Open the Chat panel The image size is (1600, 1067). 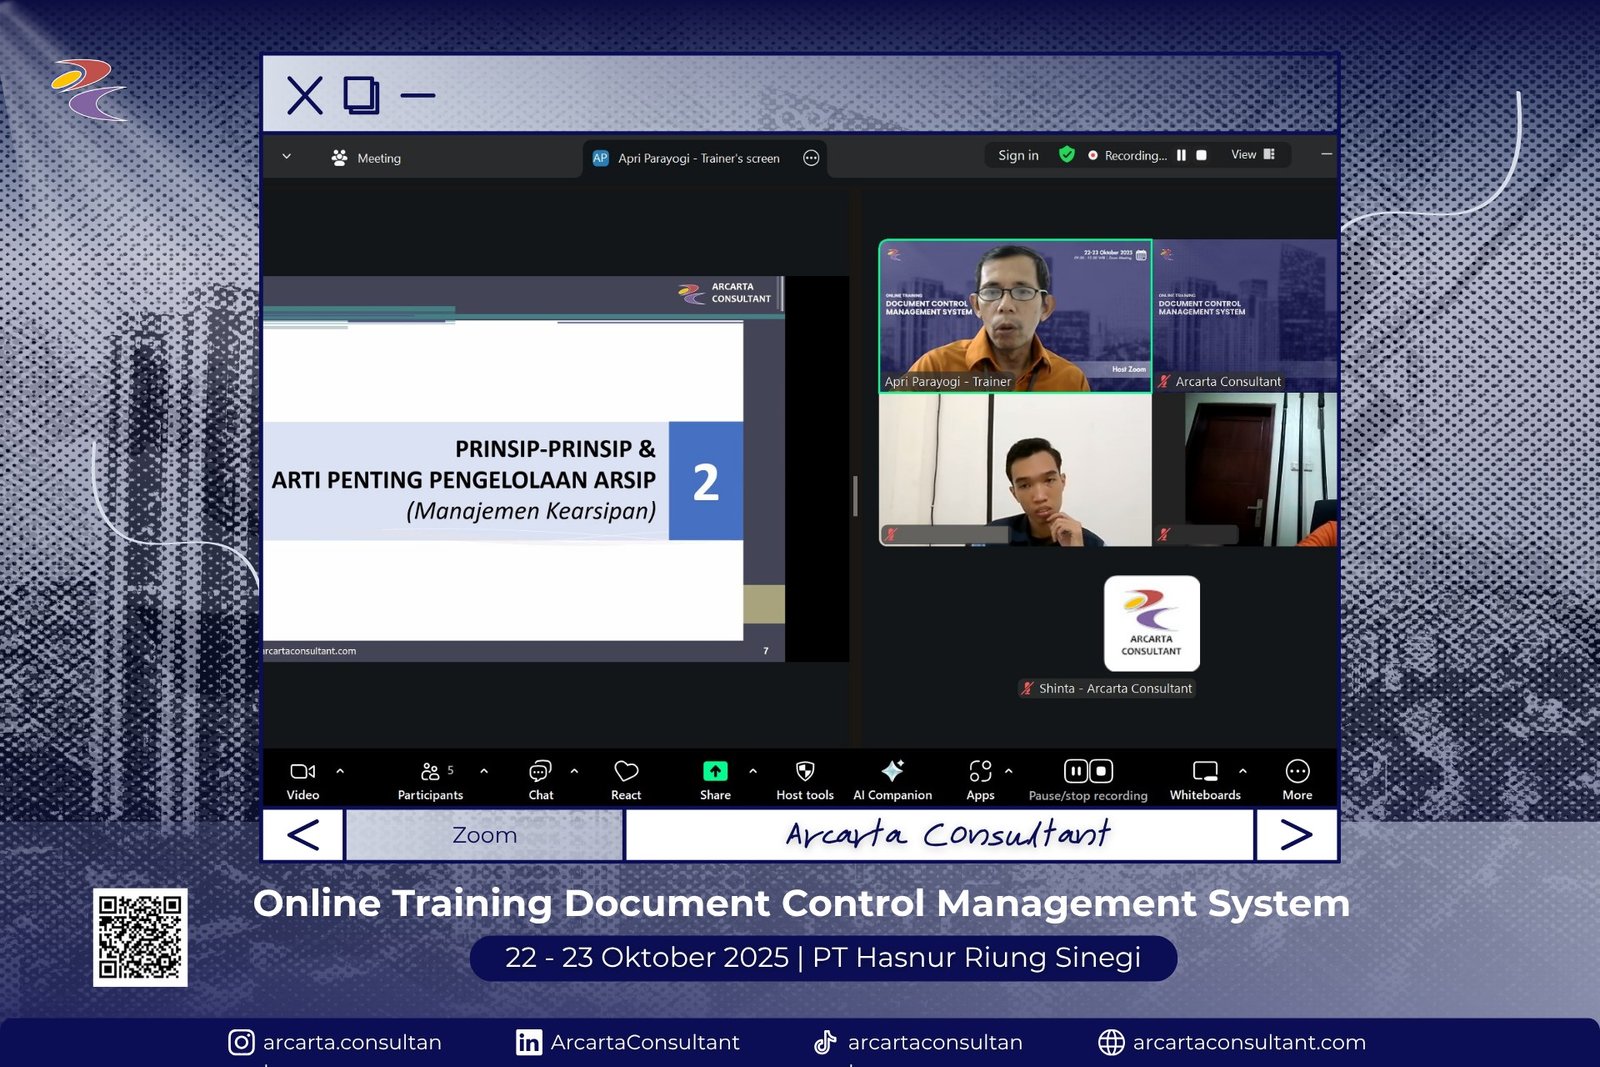[x=540, y=772]
